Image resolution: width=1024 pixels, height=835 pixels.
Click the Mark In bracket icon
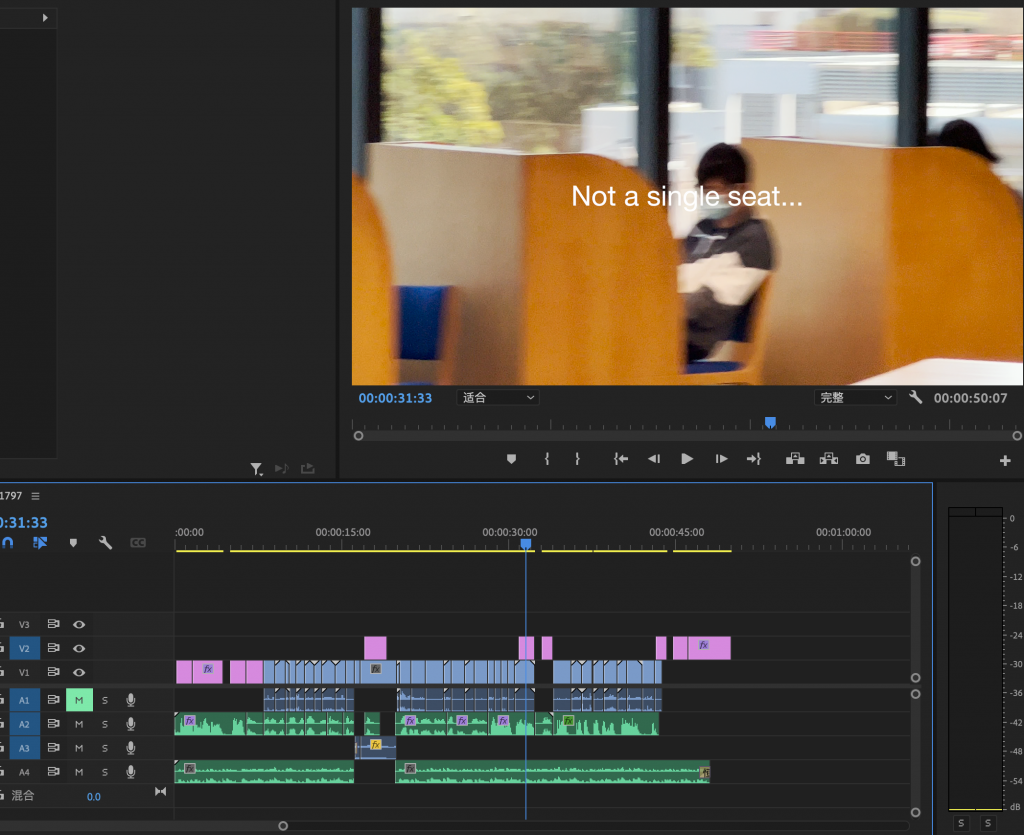coord(547,459)
